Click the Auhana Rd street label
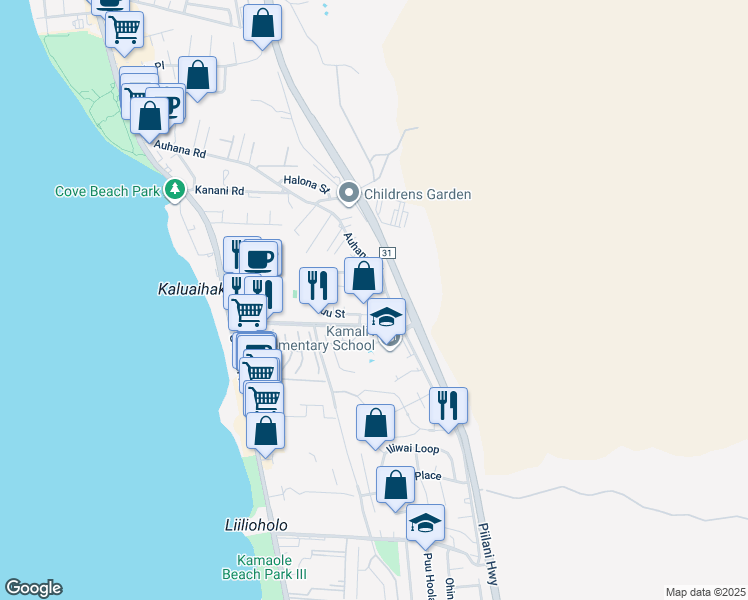This screenshot has height=600, width=748. tap(179, 149)
